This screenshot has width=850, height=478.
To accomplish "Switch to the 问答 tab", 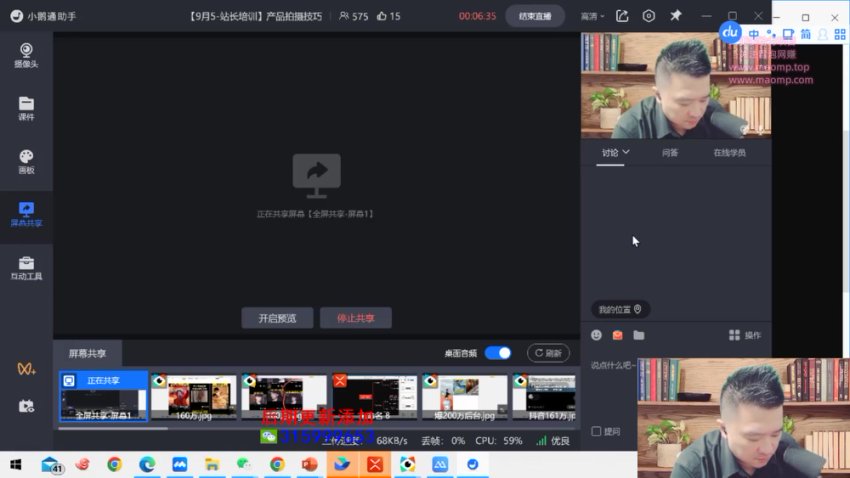I will coord(669,153).
